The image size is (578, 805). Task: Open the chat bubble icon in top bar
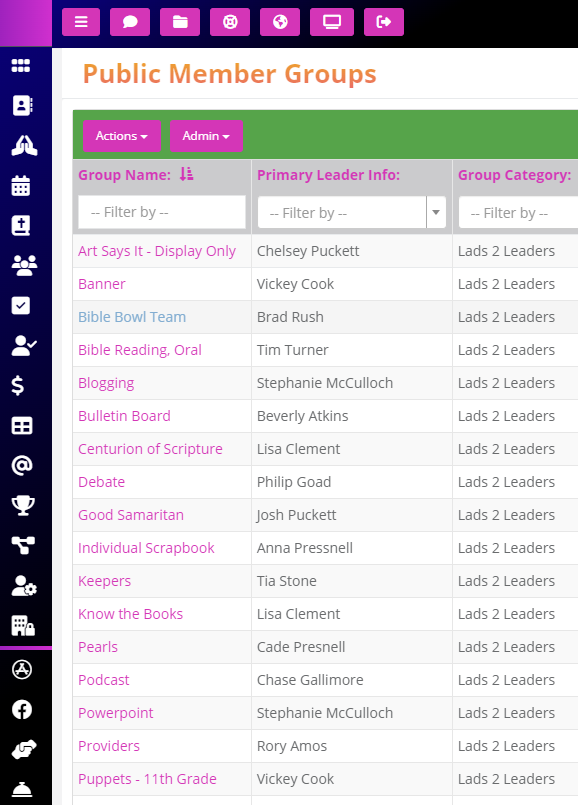(x=130, y=22)
